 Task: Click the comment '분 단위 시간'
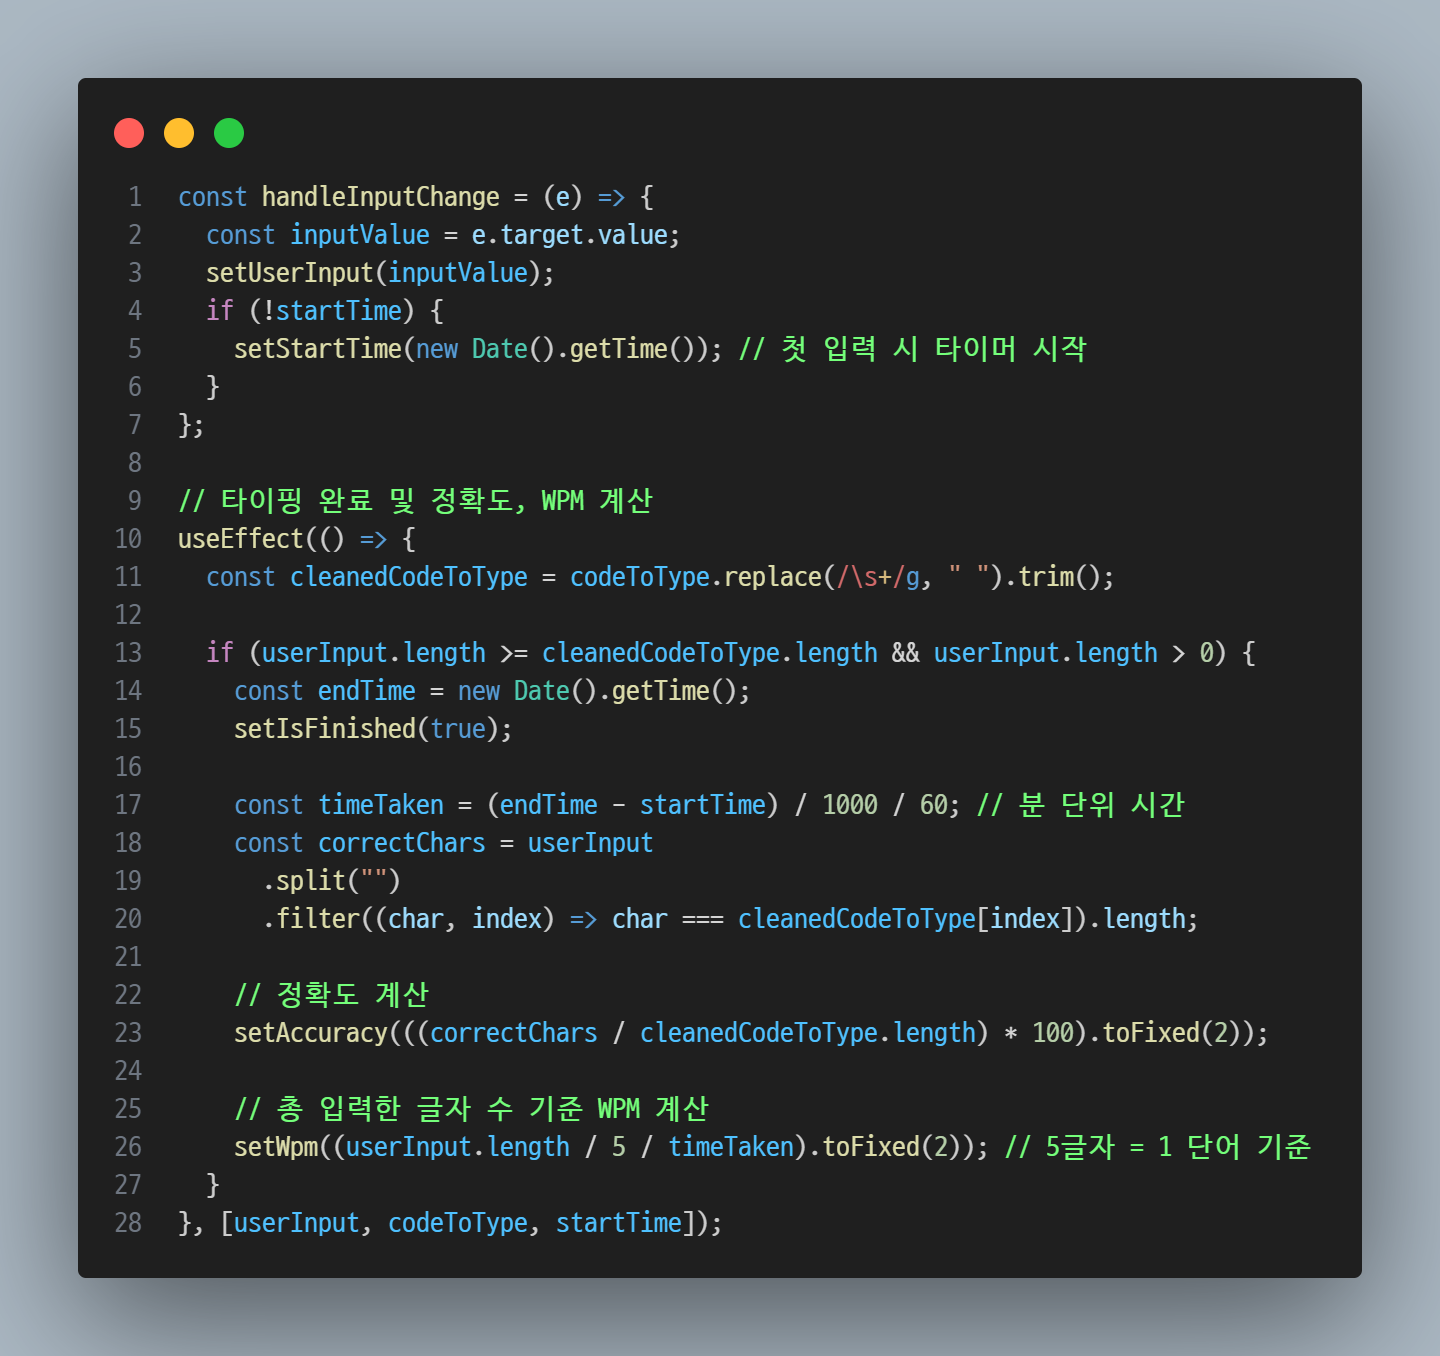coord(1081,805)
